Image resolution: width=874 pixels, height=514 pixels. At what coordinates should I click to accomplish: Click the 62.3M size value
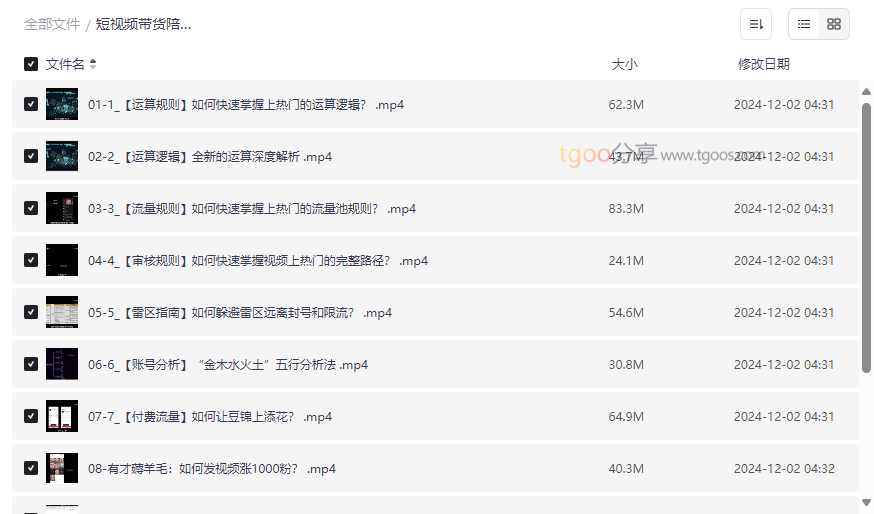[x=626, y=105]
